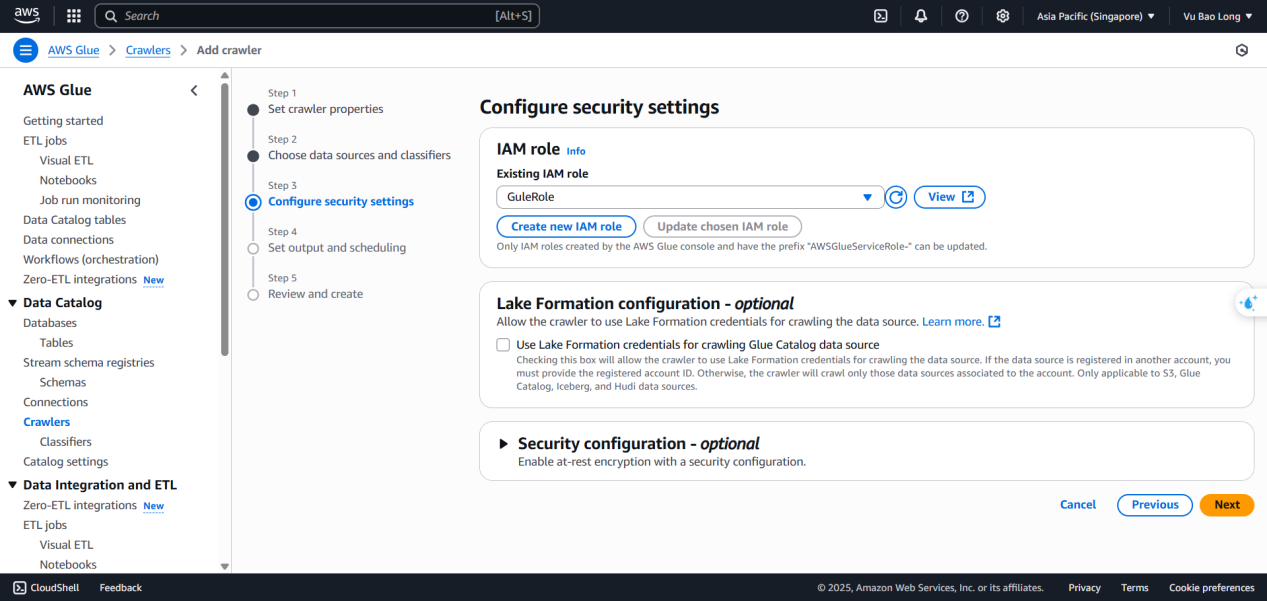Go to Choose data sources and classifiers step
The width and height of the screenshot is (1267, 601).
pos(359,155)
